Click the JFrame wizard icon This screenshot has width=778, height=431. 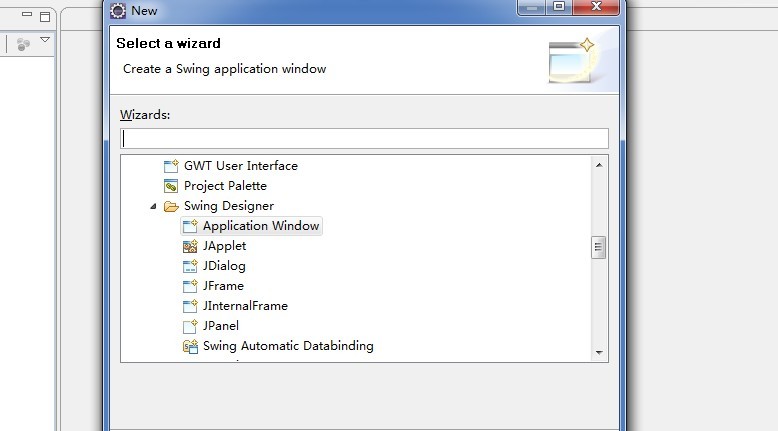[190, 286]
